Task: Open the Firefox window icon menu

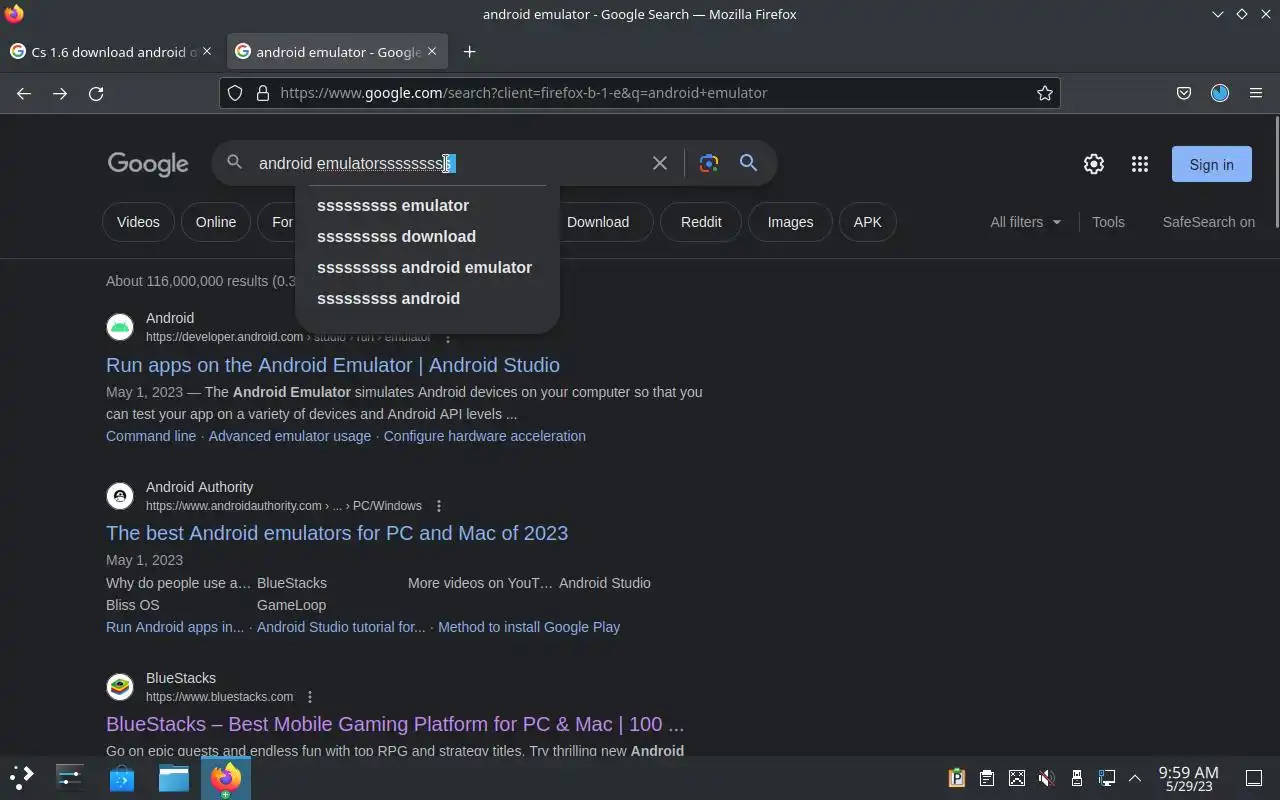Action: (x=14, y=14)
